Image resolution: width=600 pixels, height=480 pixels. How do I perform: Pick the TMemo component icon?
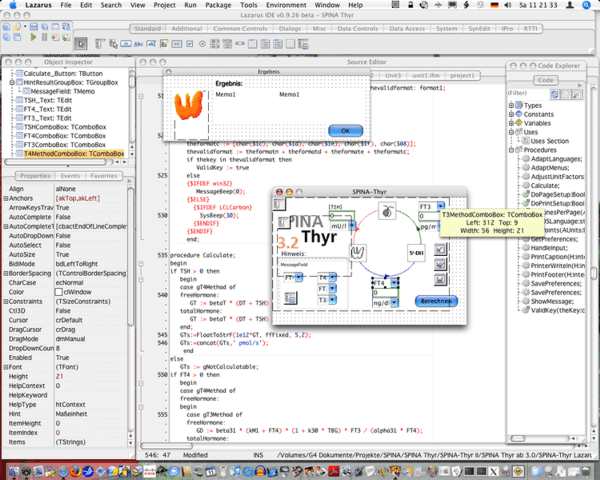(164, 44)
